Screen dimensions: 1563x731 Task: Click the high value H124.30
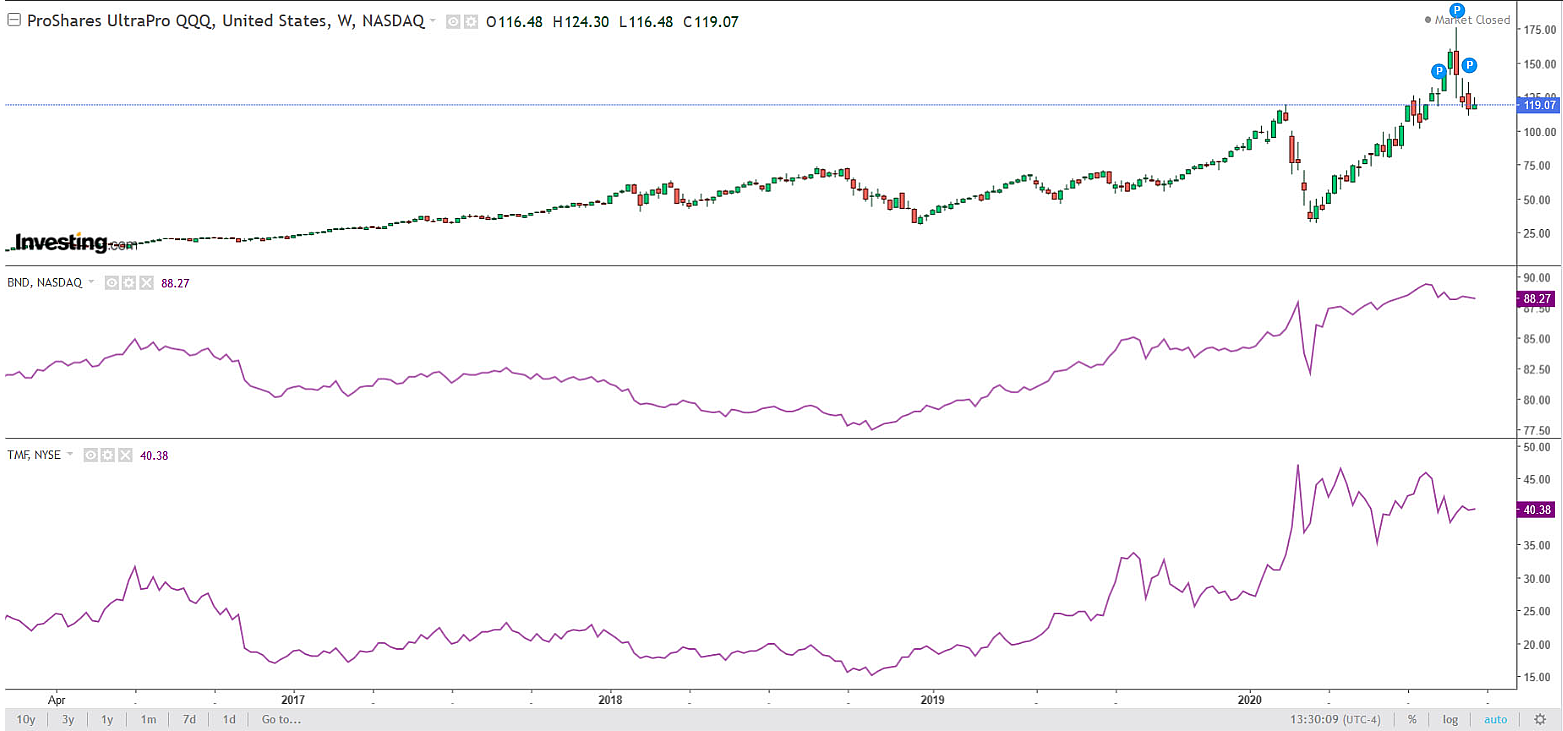(x=581, y=21)
